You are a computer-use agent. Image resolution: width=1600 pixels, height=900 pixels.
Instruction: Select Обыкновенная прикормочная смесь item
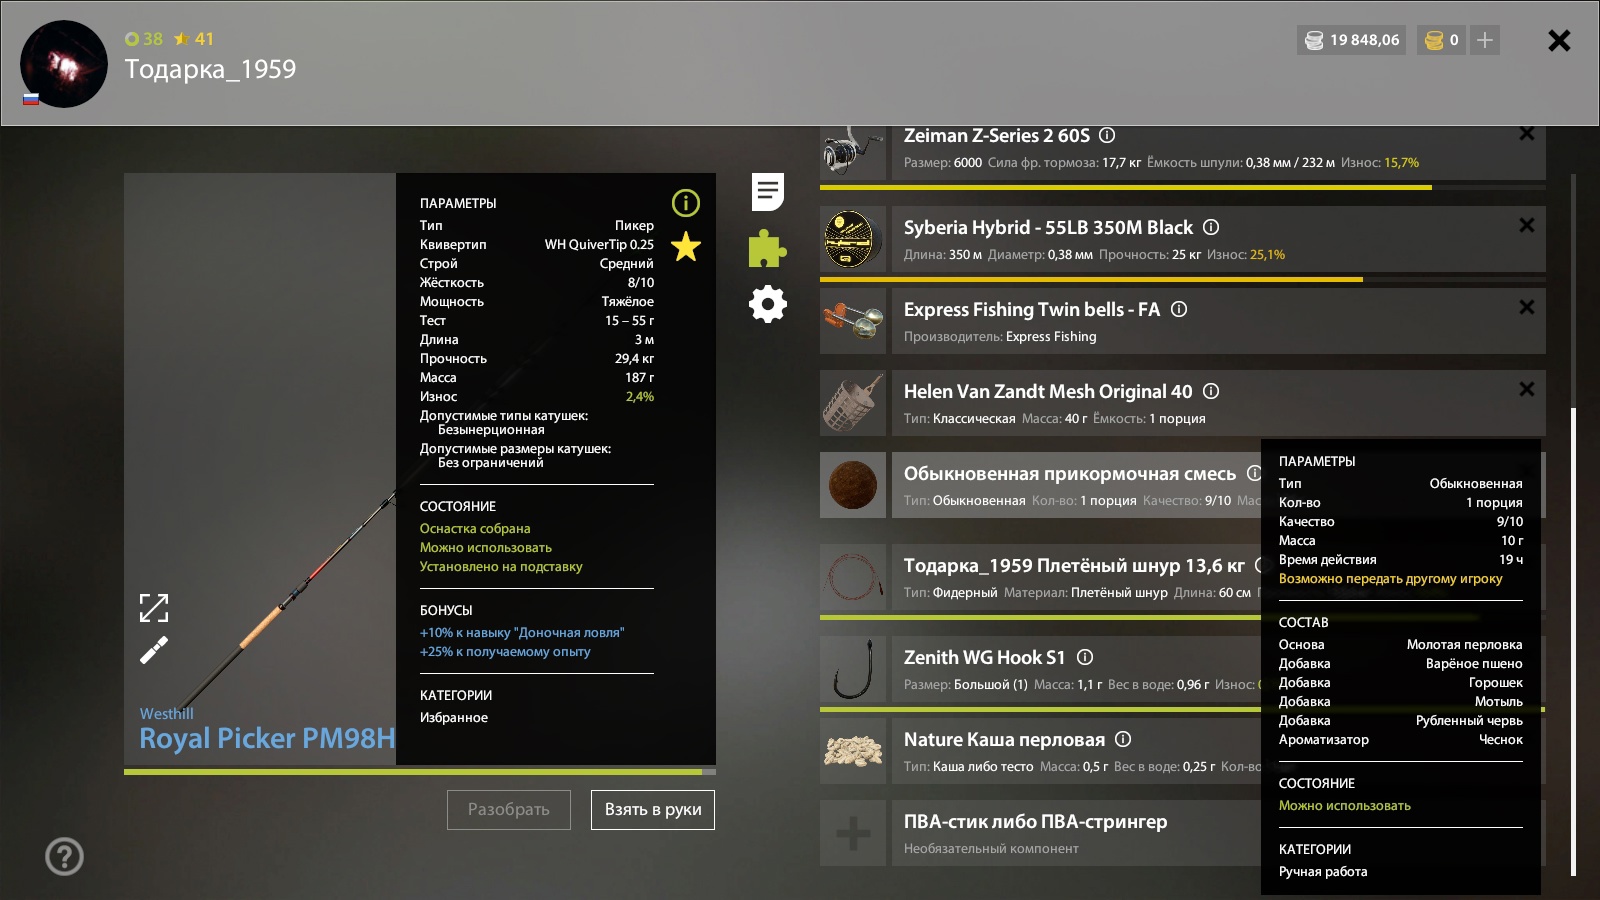[x=1070, y=473]
